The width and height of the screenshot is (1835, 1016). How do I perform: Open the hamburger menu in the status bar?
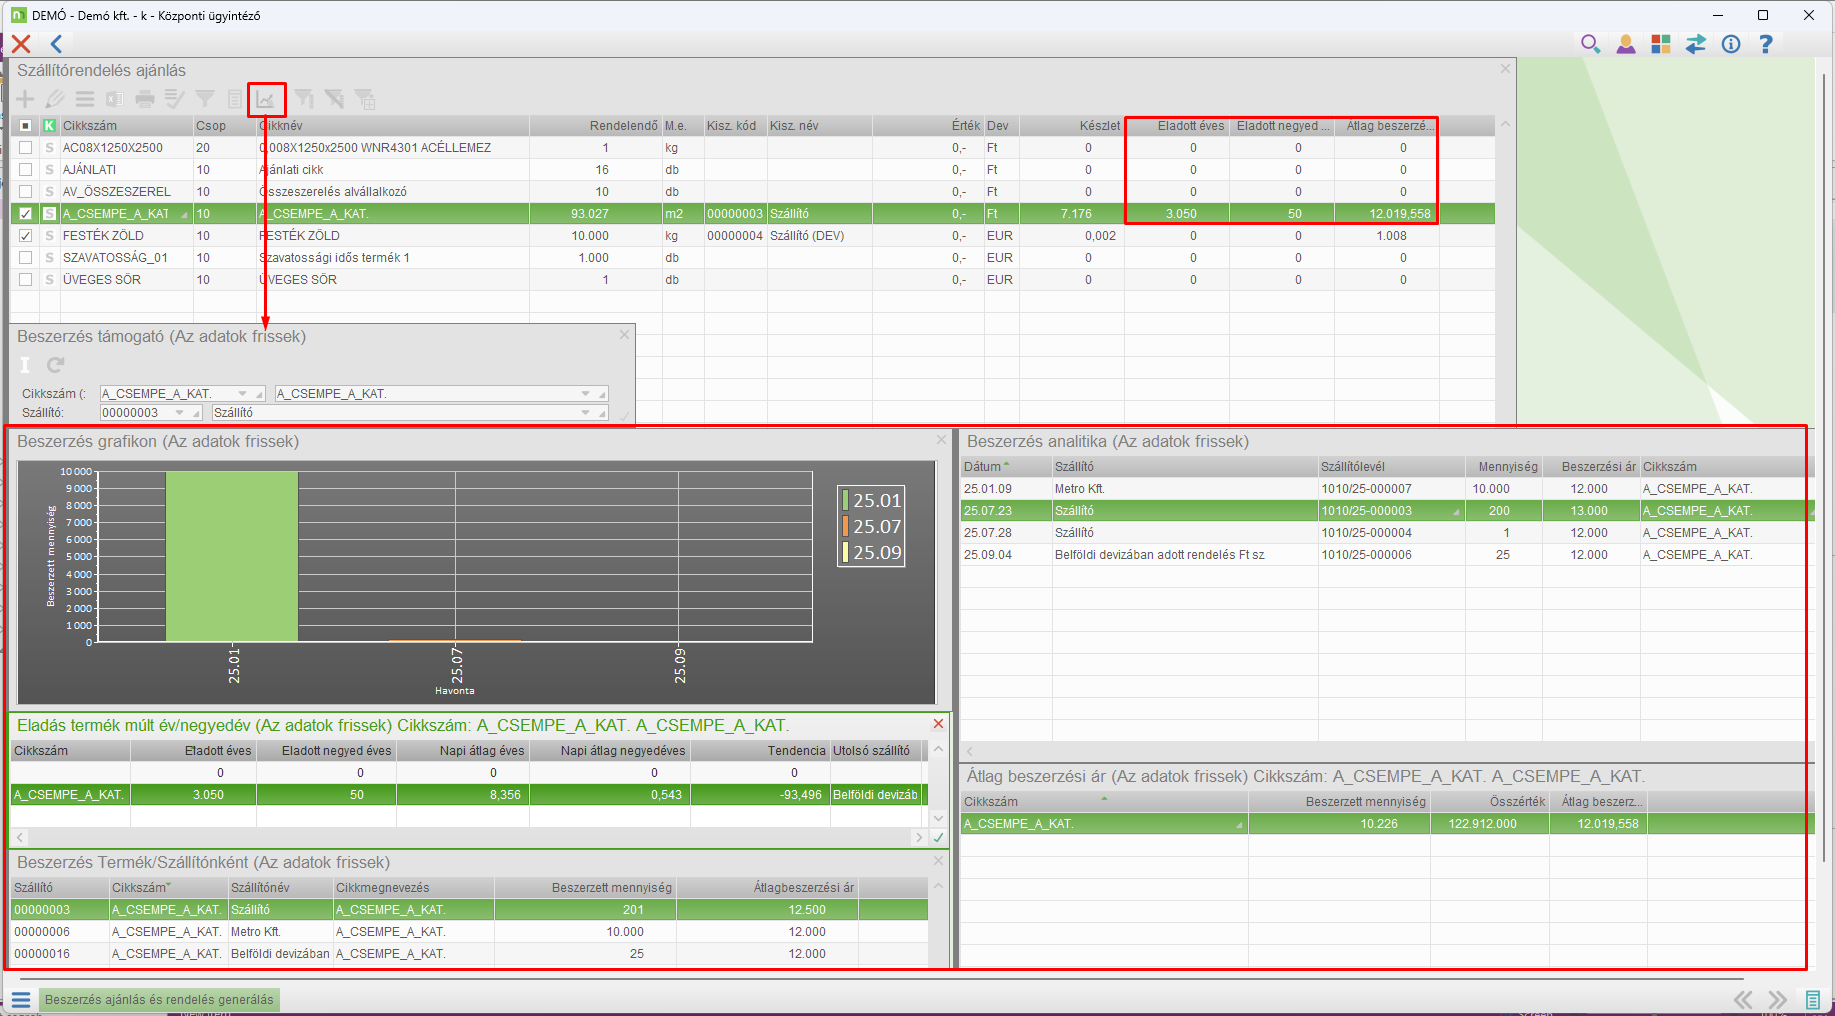pyautogui.click(x=21, y=1000)
